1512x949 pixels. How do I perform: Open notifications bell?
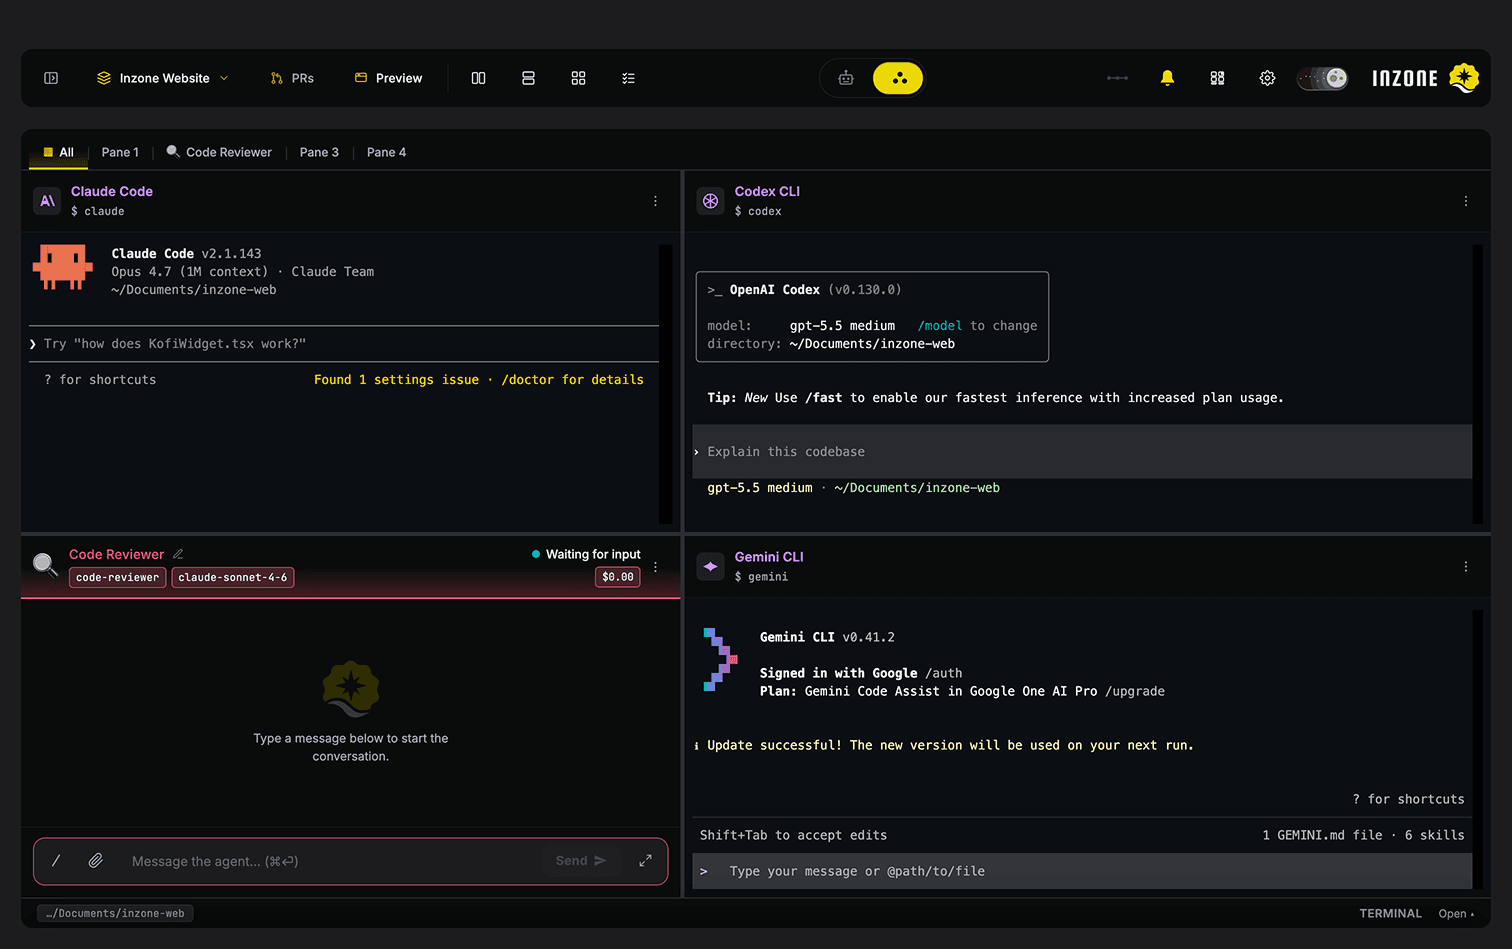(1167, 78)
